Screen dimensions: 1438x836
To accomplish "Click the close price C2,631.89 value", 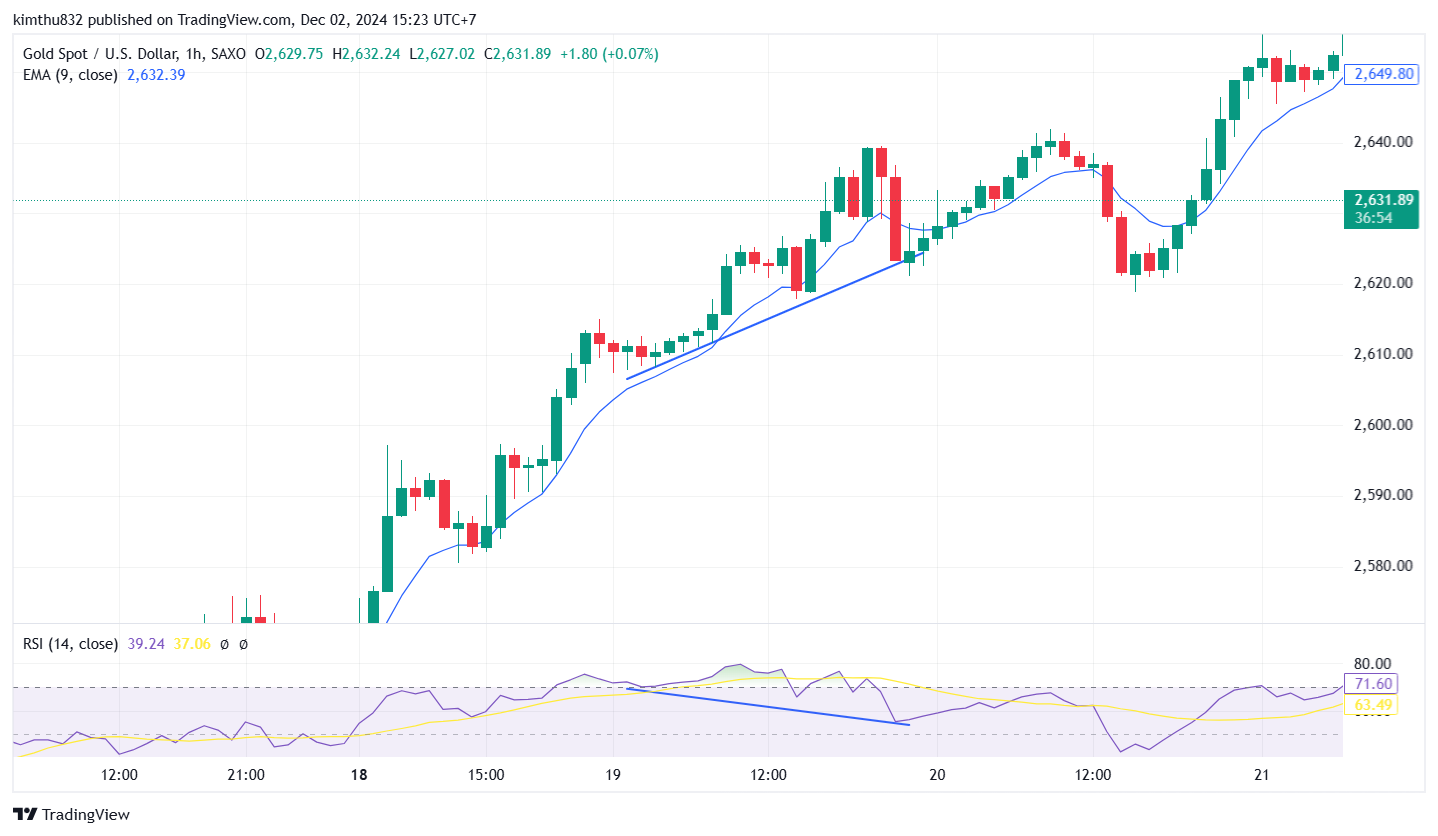I will click(517, 54).
